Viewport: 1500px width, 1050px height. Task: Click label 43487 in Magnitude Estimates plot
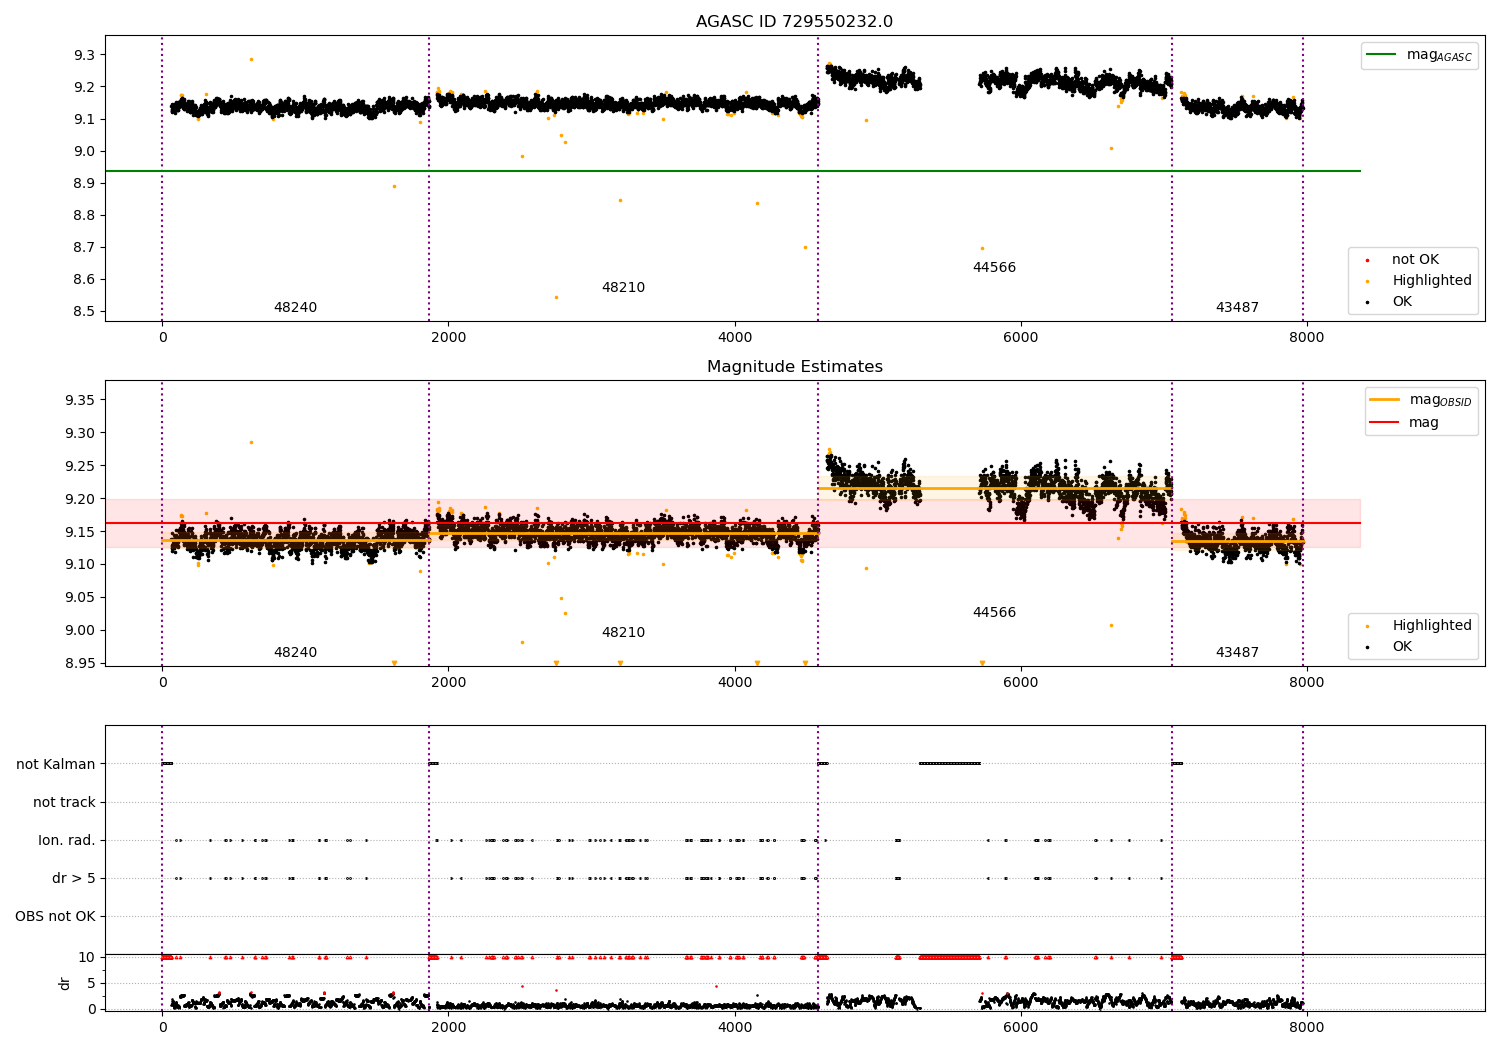[x=1237, y=653]
